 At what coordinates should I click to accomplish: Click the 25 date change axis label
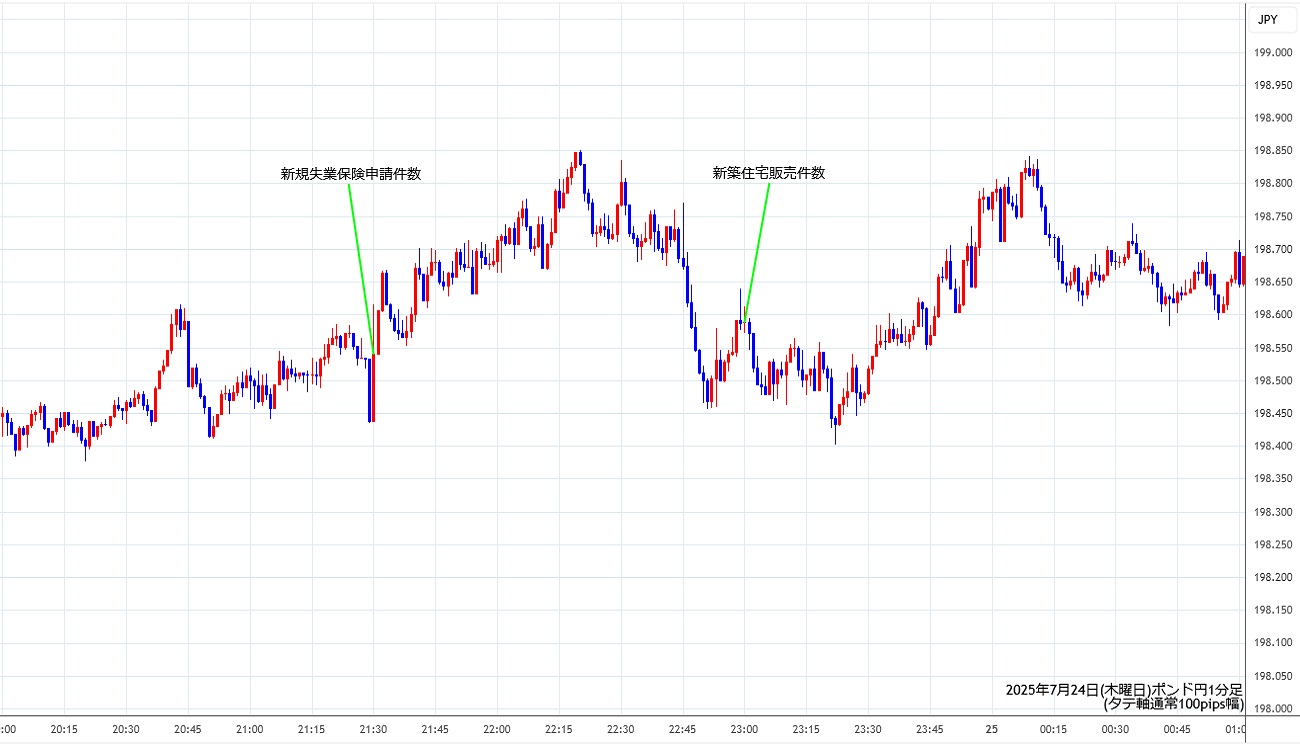[991, 730]
